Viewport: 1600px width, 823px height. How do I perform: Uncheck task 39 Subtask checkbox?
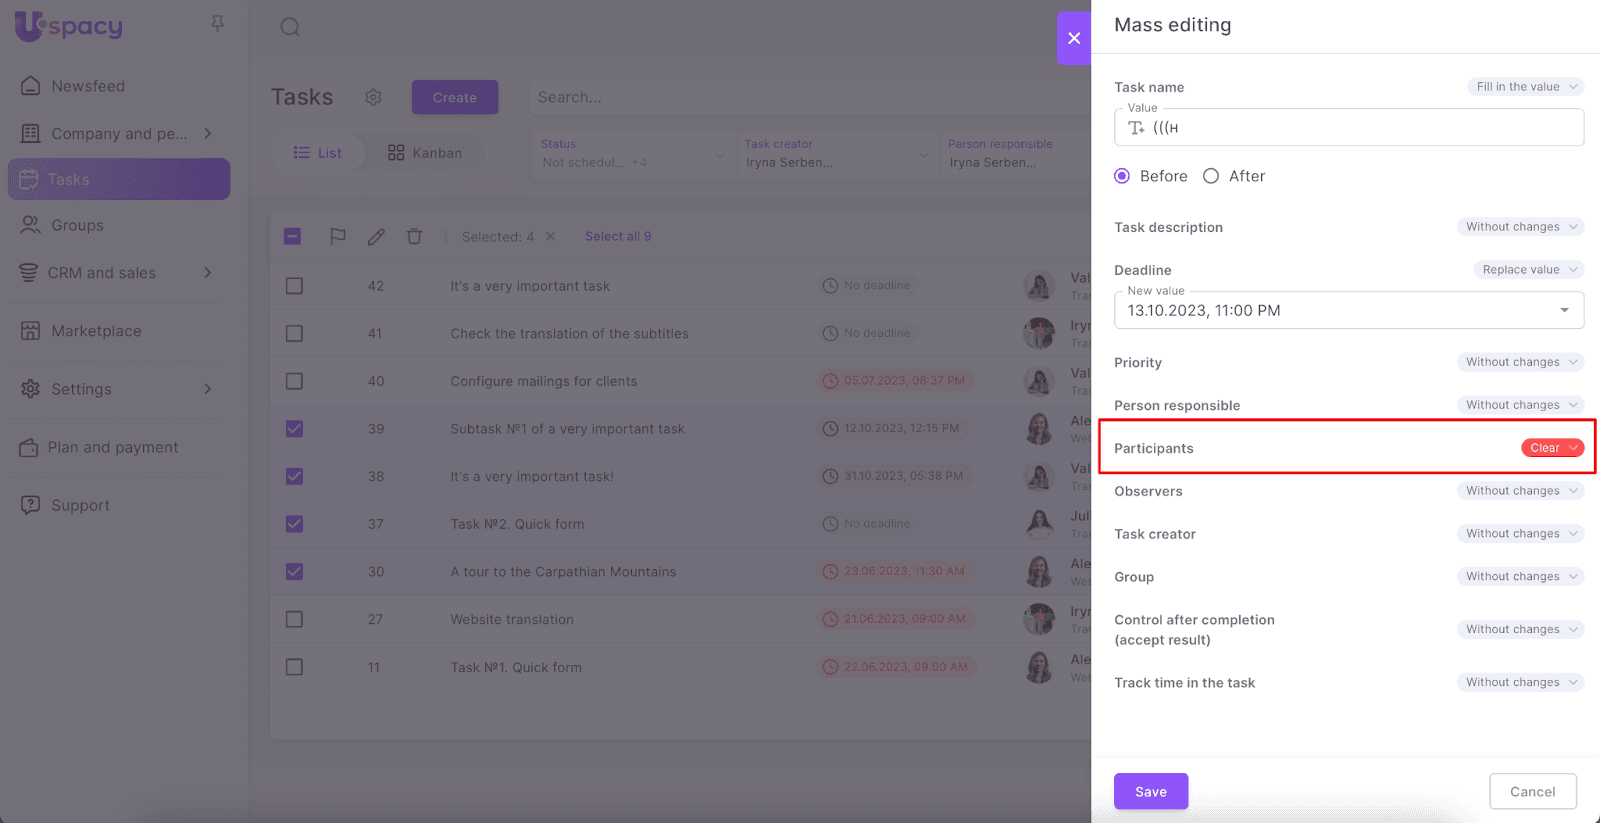pos(294,429)
